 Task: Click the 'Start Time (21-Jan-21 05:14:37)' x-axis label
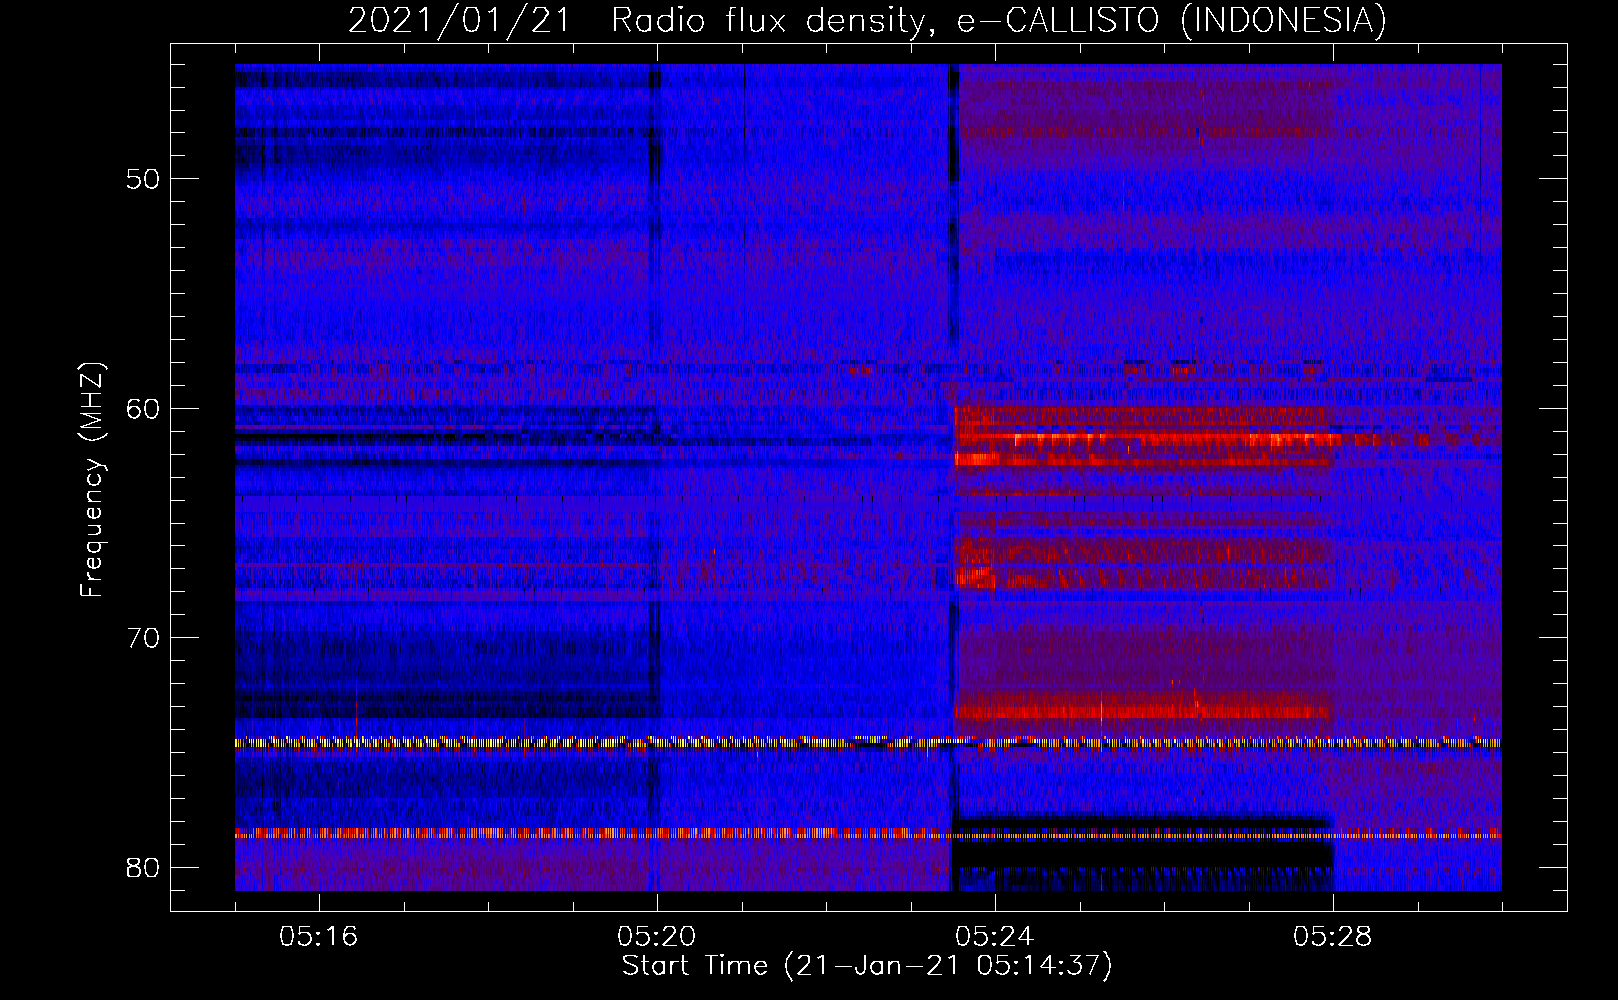pyautogui.click(x=867, y=966)
